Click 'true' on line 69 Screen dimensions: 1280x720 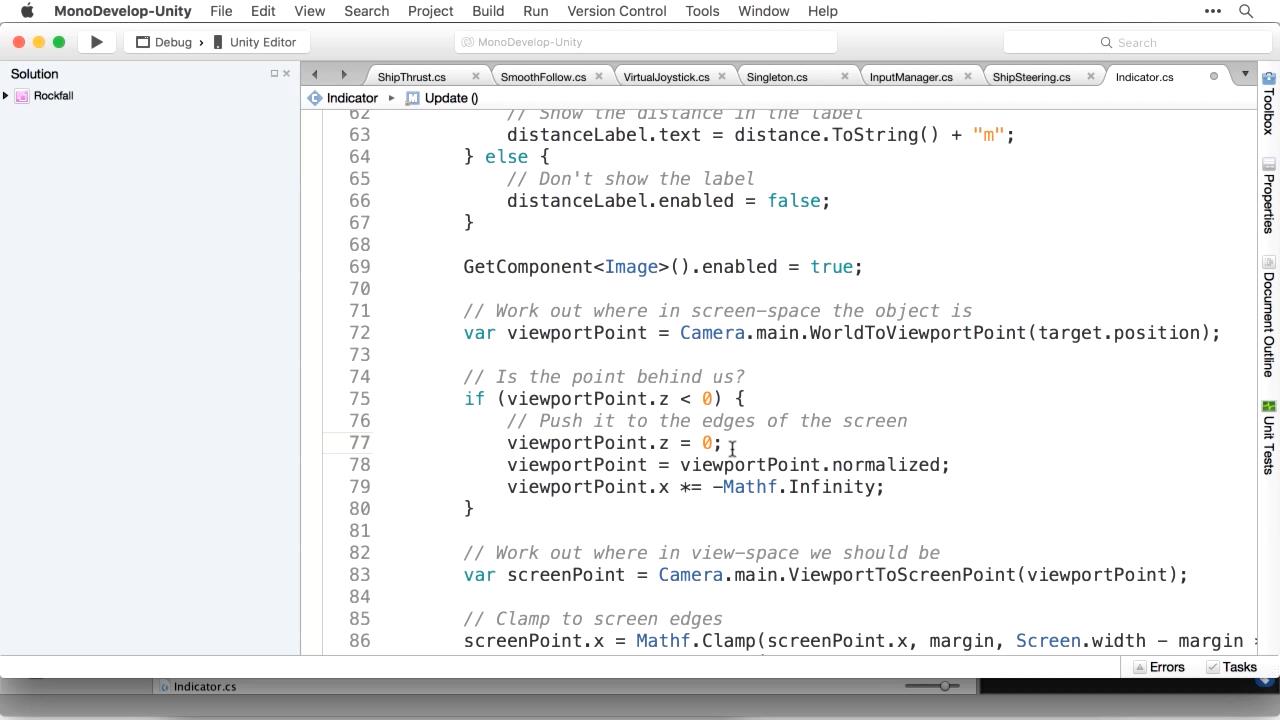[x=831, y=267]
